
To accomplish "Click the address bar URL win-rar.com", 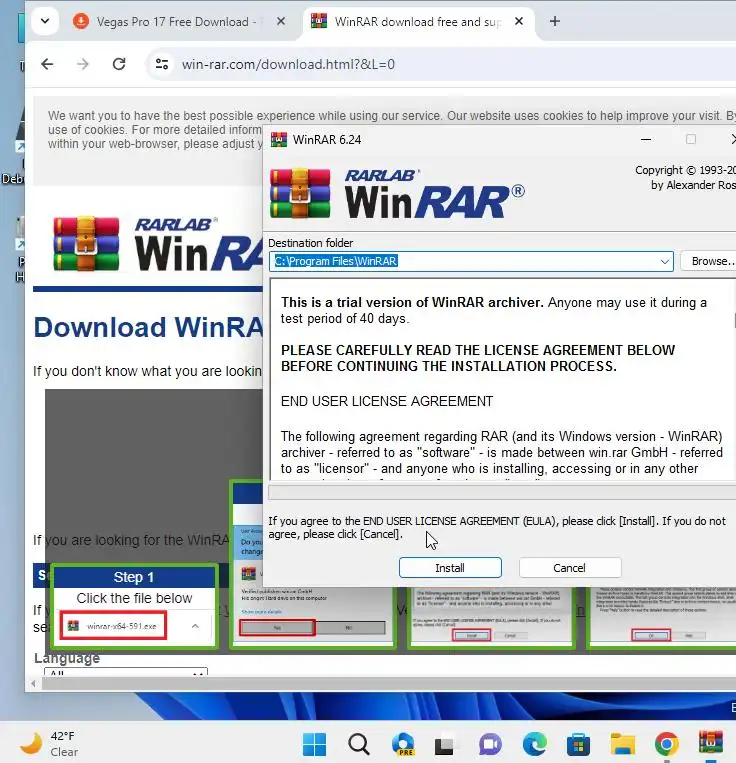I will [x=288, y=64].
